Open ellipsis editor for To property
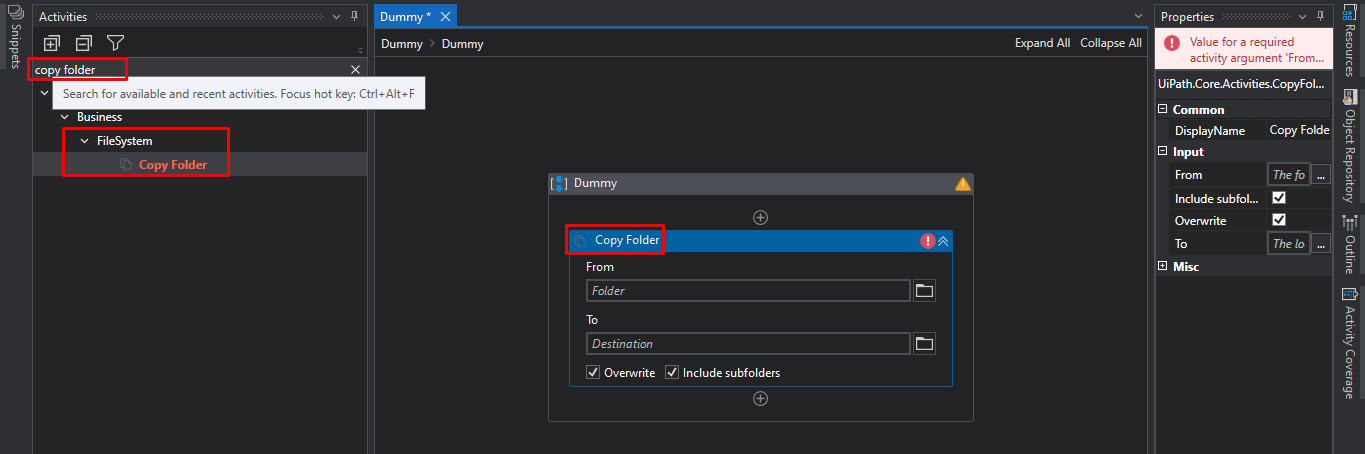This screenshot has height=454, width=1365. pyautogui.click(x=1321, y=244)
